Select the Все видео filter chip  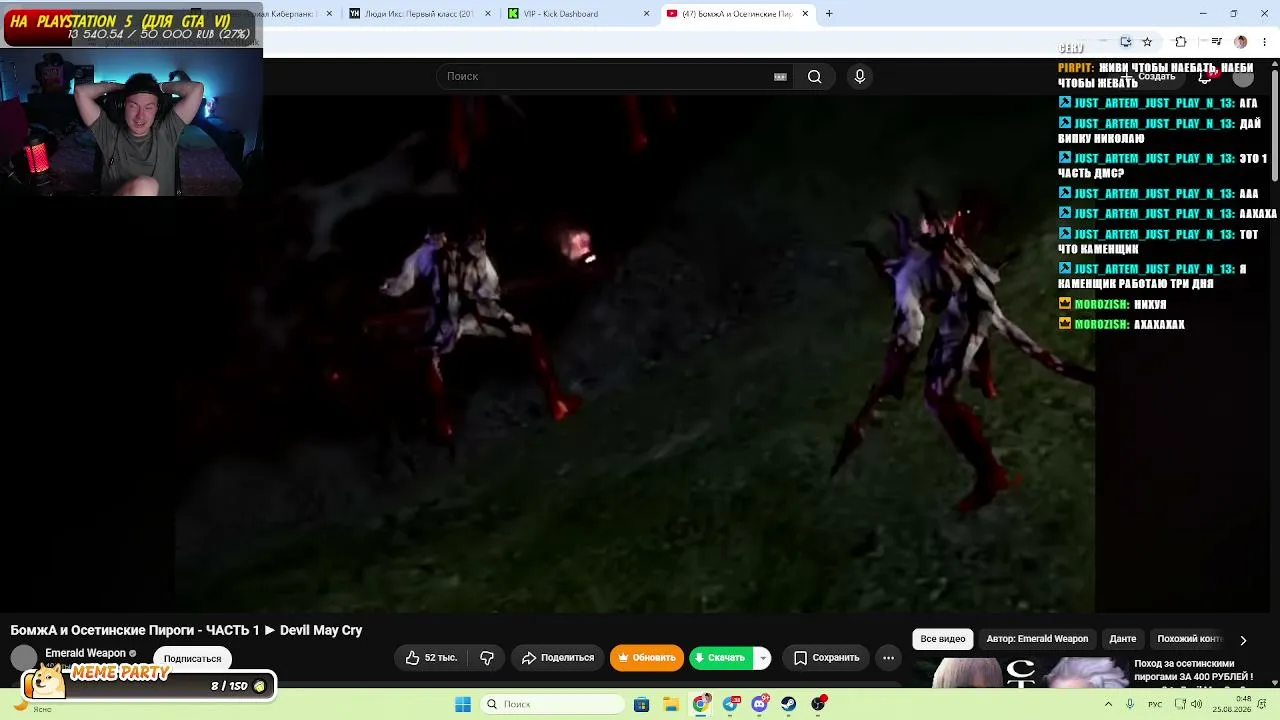(x=943, y=639)
